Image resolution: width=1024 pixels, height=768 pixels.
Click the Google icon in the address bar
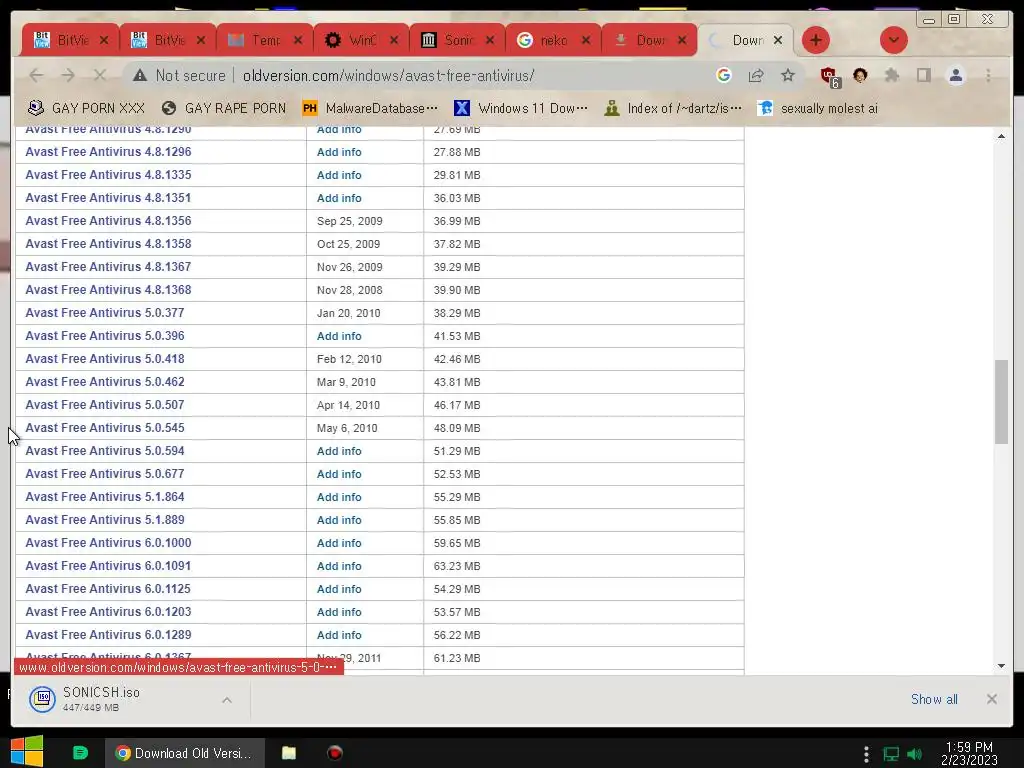point(724,76)
